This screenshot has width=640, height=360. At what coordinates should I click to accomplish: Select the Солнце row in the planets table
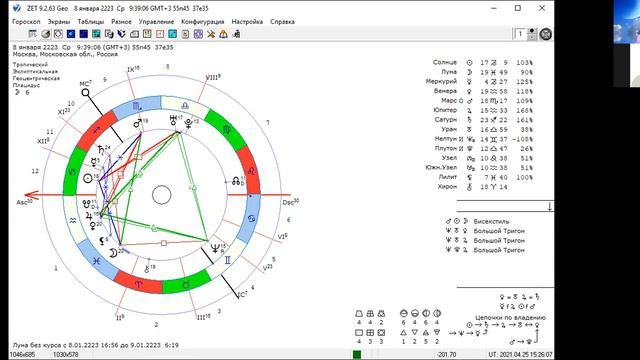[483, 62]
